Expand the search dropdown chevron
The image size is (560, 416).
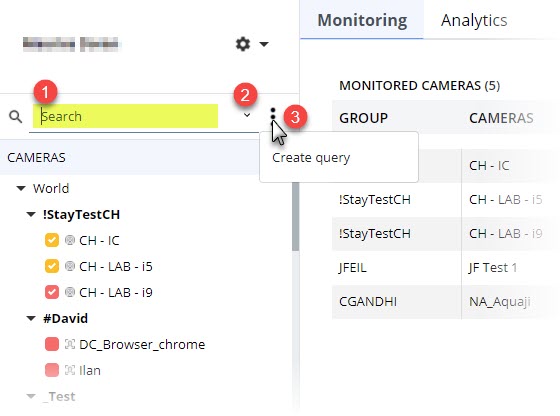coord(246,115)
